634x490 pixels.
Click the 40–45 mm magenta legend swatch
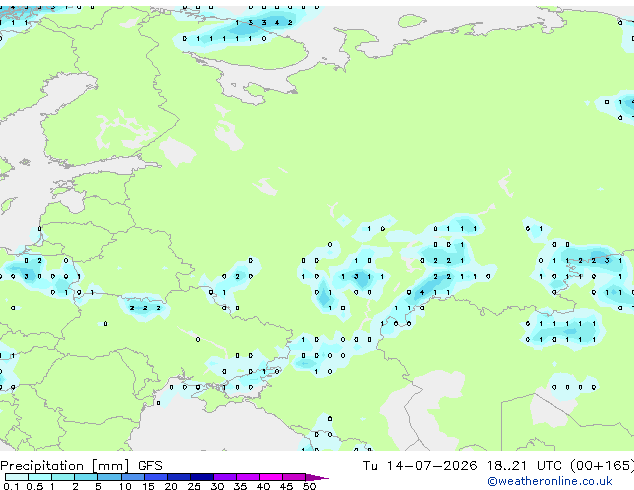[271, 477]
